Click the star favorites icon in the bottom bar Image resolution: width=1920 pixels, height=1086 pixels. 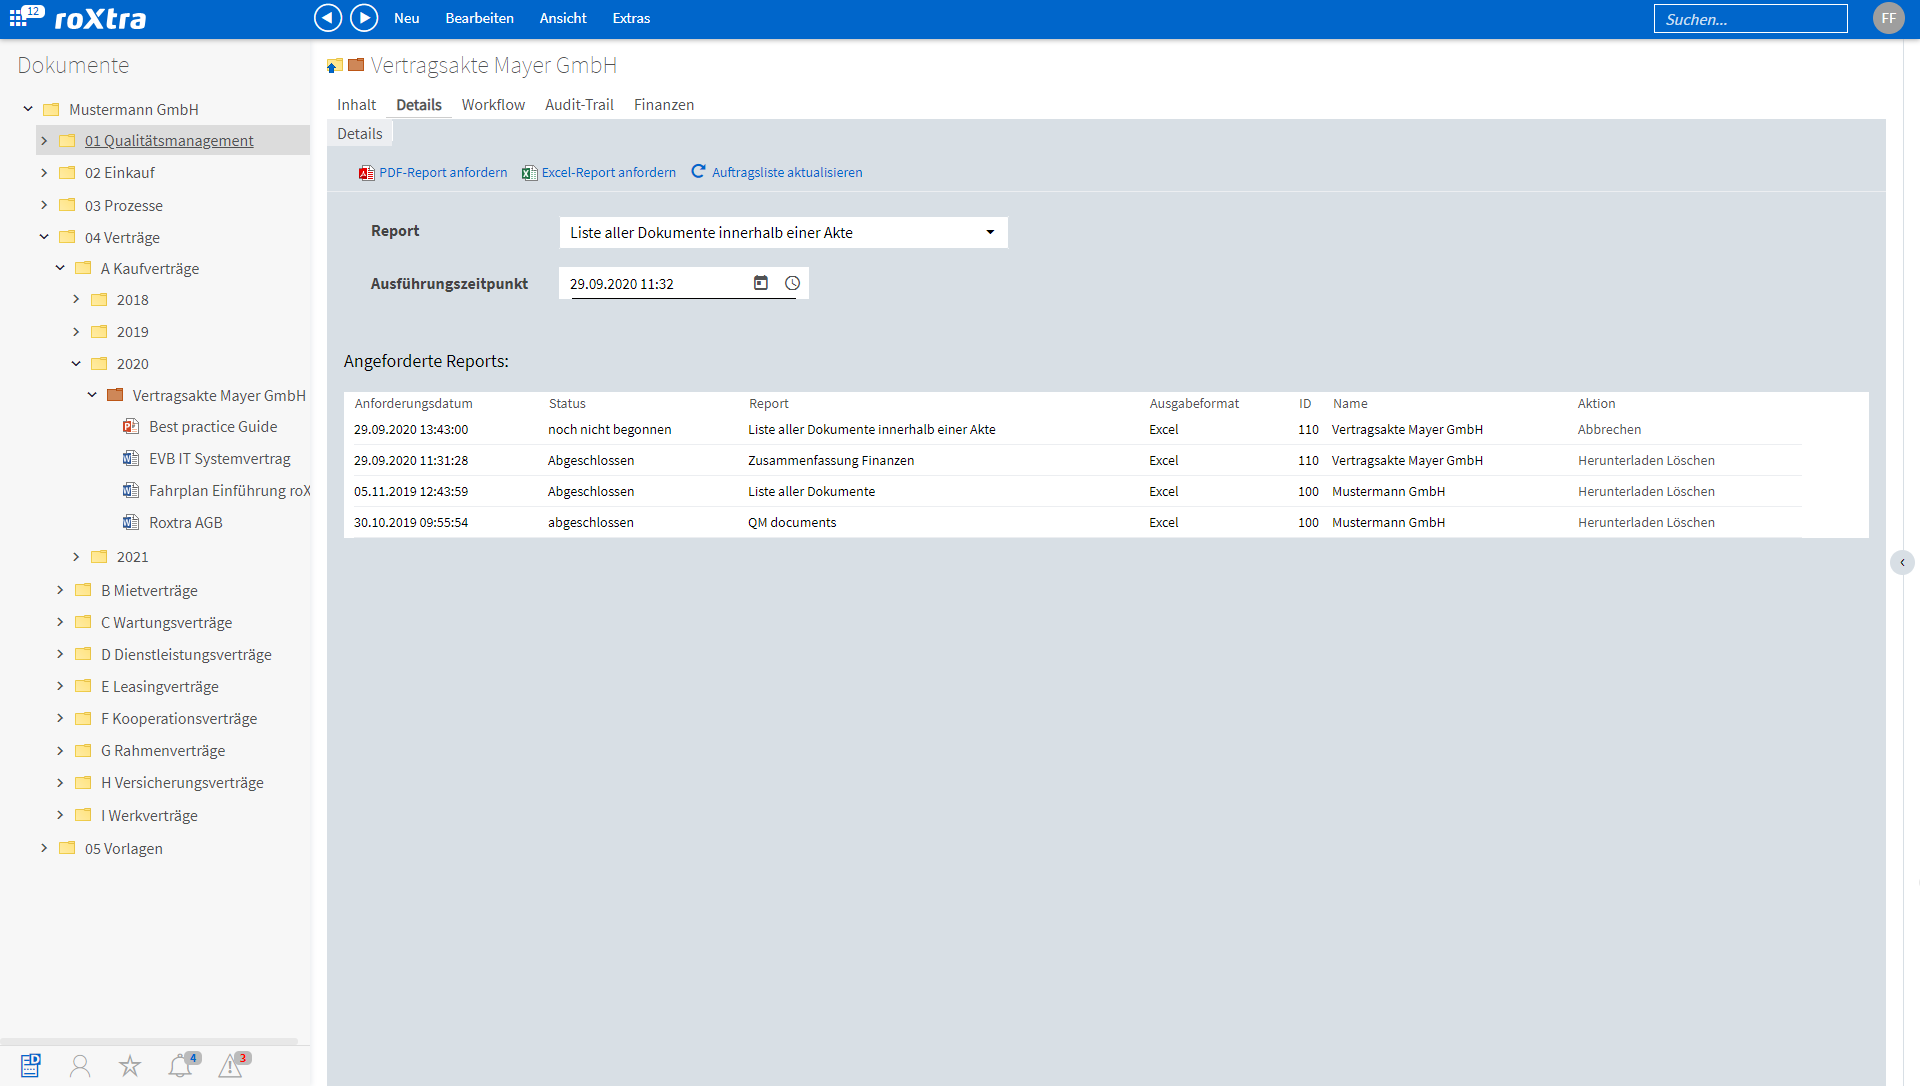130,1066
